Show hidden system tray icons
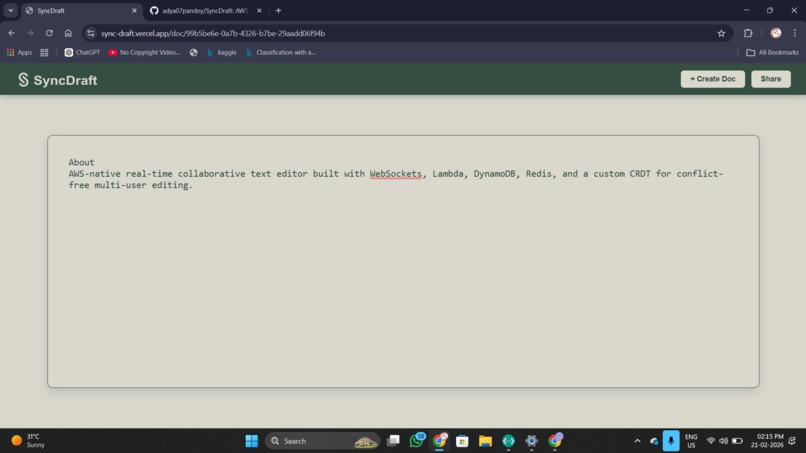Viewport: 806px width, 453px height. tap(637, 441)
